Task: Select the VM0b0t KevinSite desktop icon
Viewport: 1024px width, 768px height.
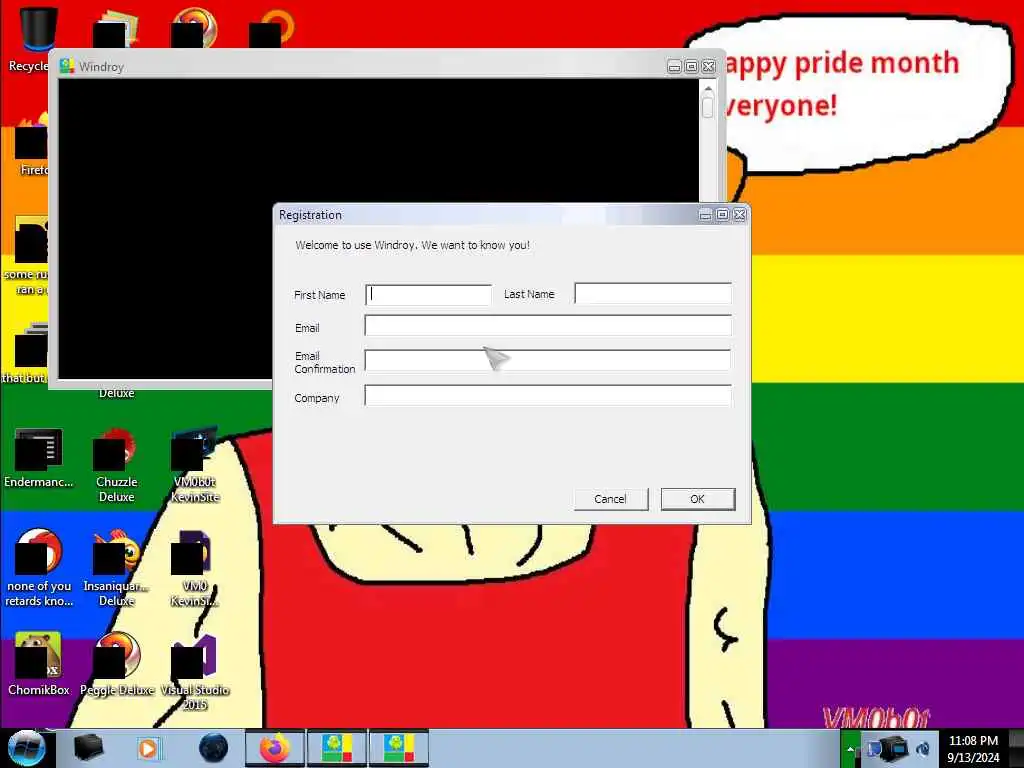Action: pos(195,464)
